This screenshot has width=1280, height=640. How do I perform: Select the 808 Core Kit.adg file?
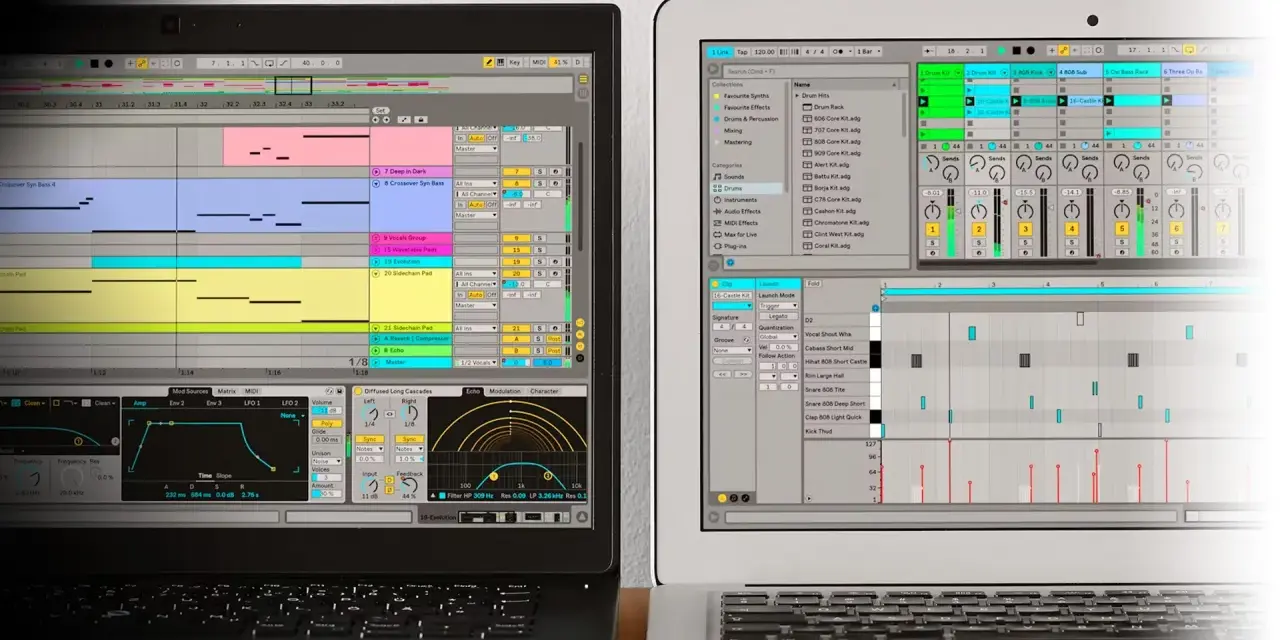[831, 142]
